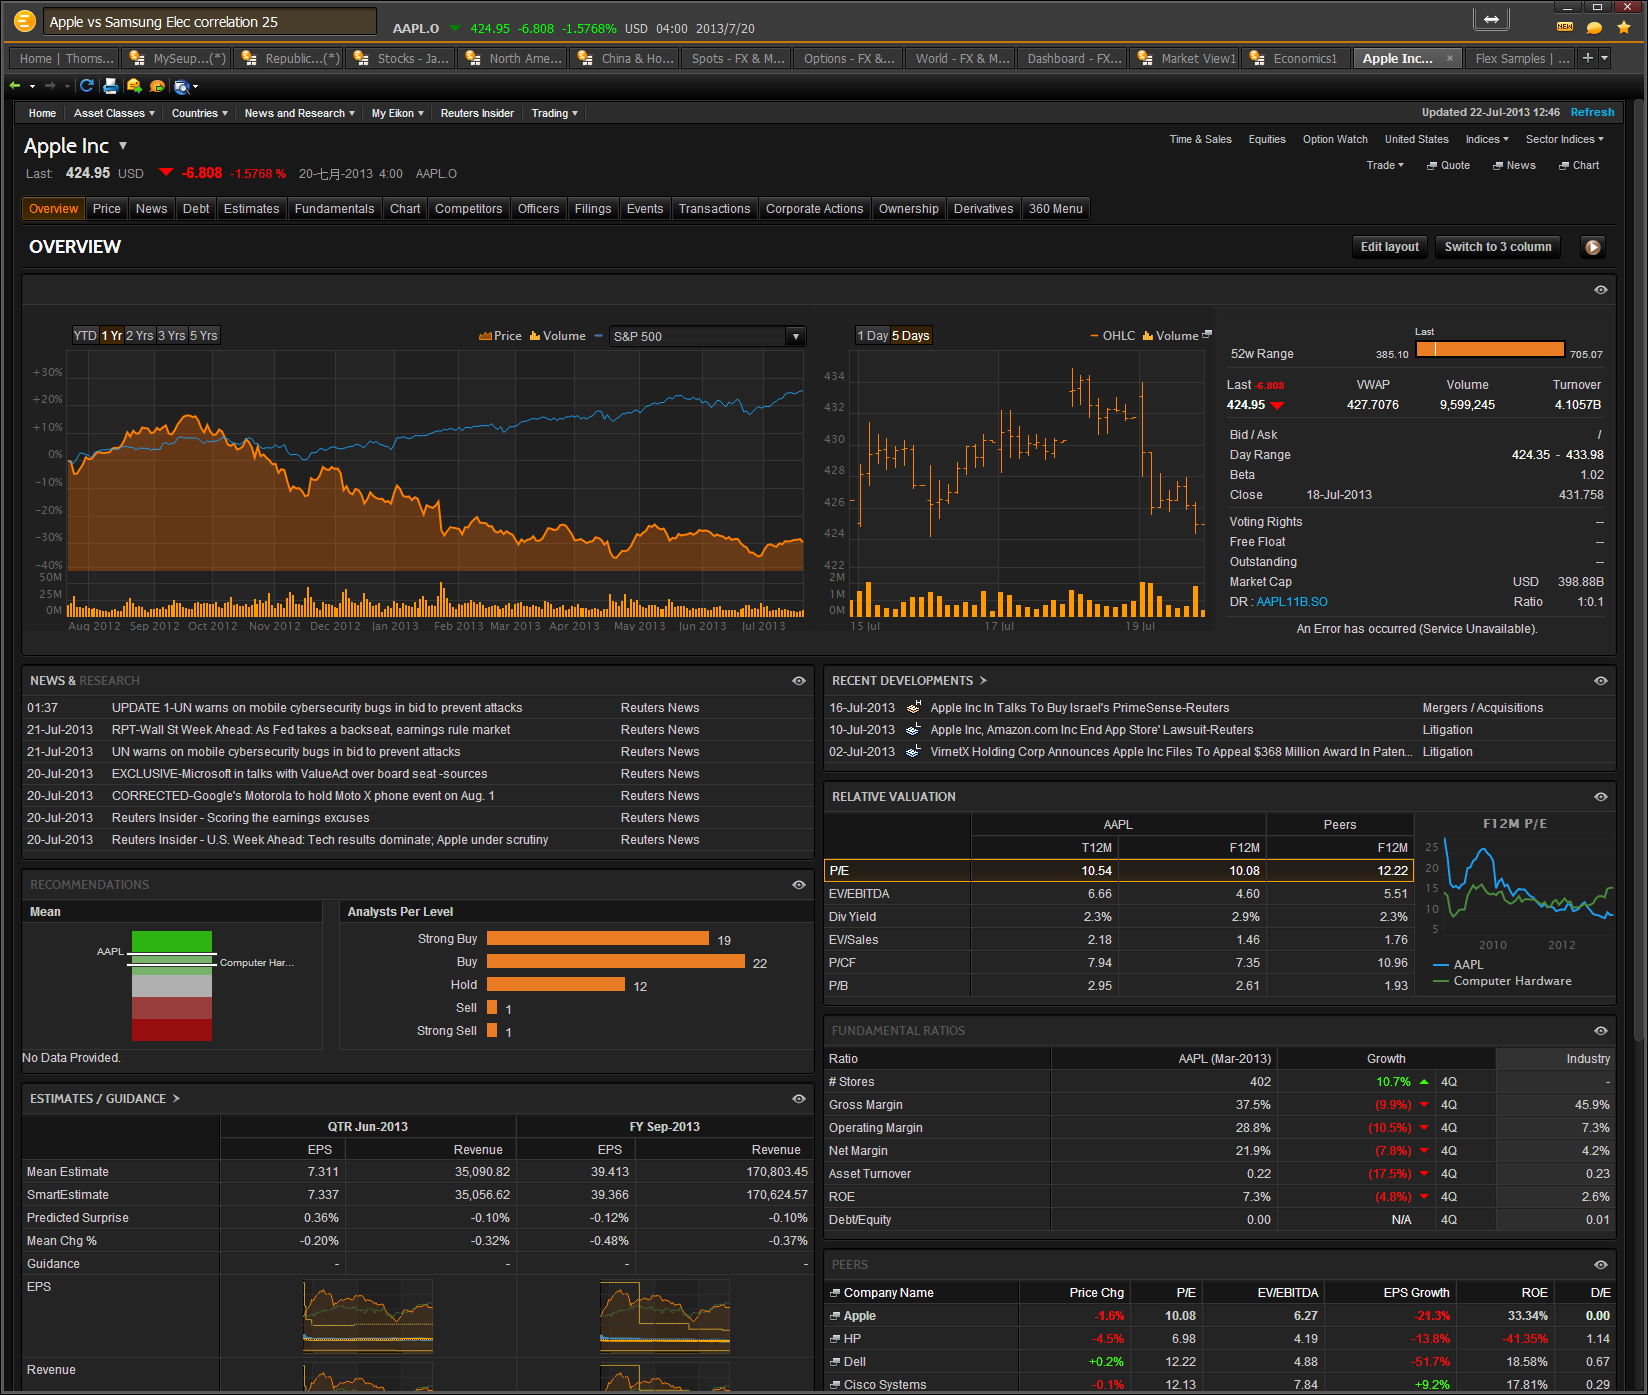Open the Asset Classes menu dropdown
The width and height of the screenshot is (1648, 1395).
(114, 113)
